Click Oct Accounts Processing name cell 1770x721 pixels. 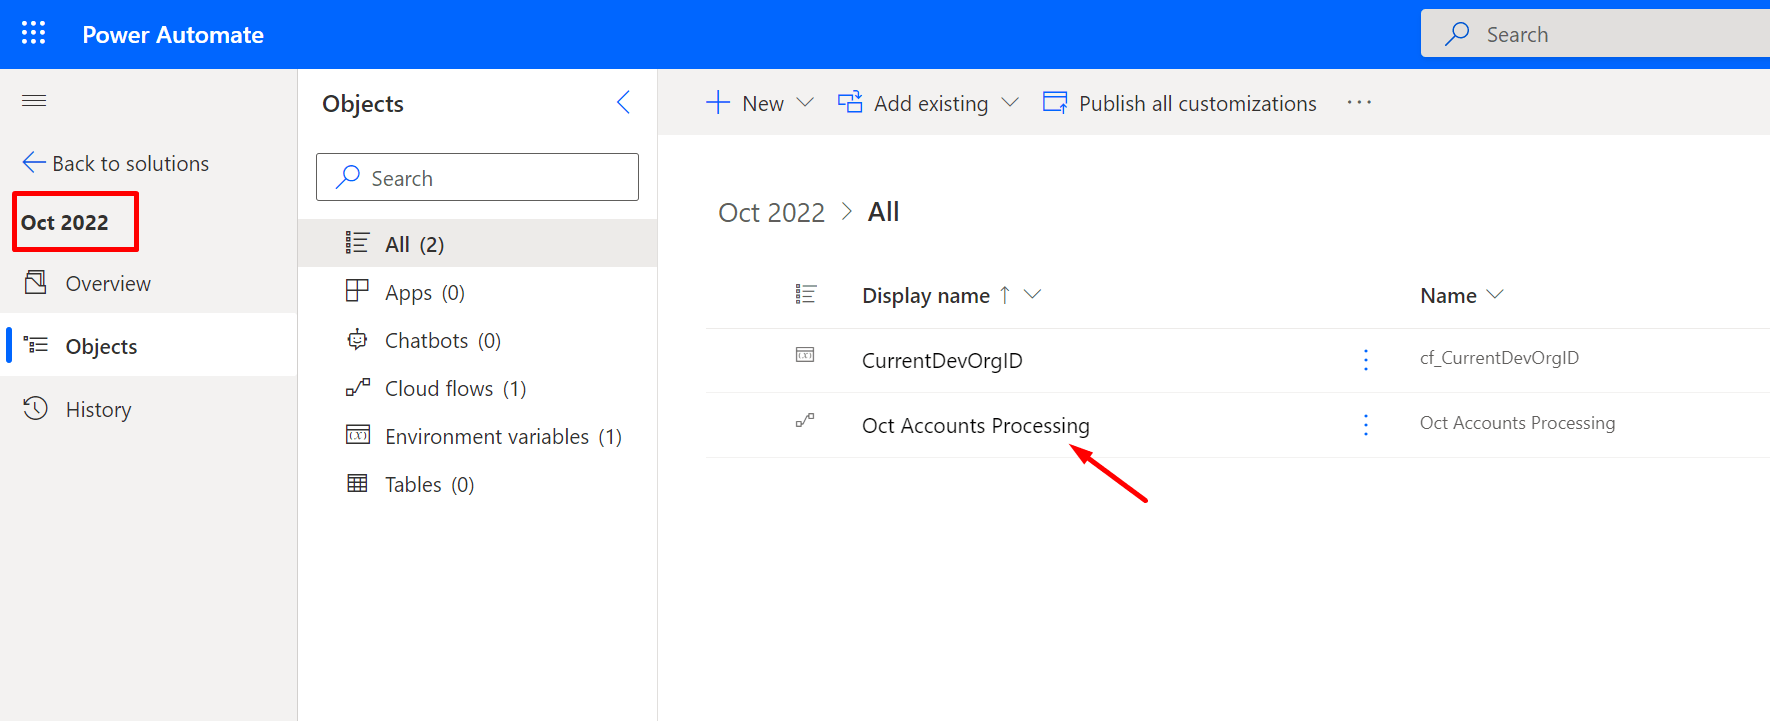[1517, 423]
